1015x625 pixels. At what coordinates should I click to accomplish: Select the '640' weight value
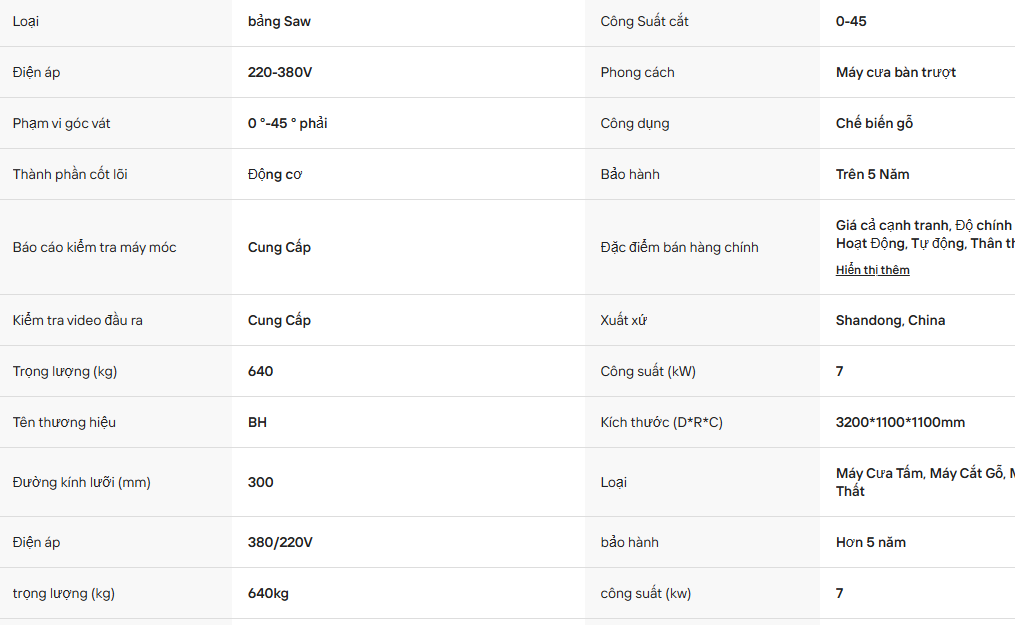(x=260, y=371)
